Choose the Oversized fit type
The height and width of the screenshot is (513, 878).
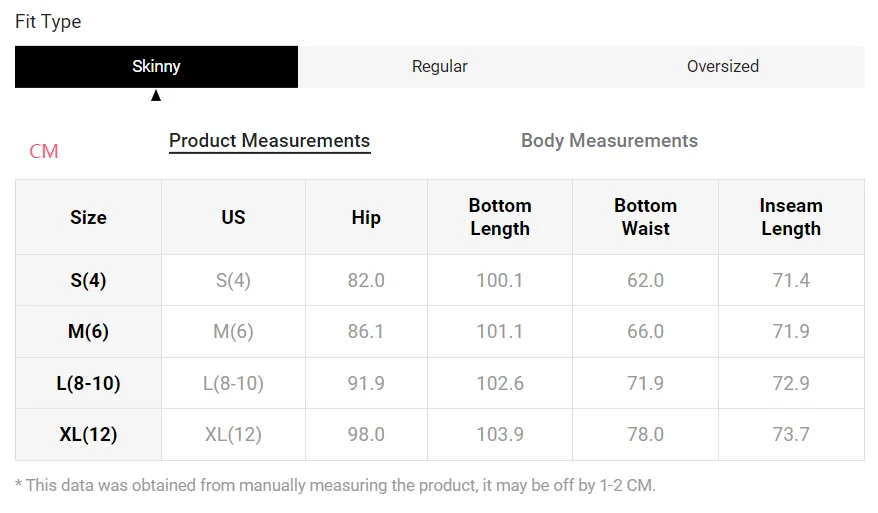tap(723, 67)
